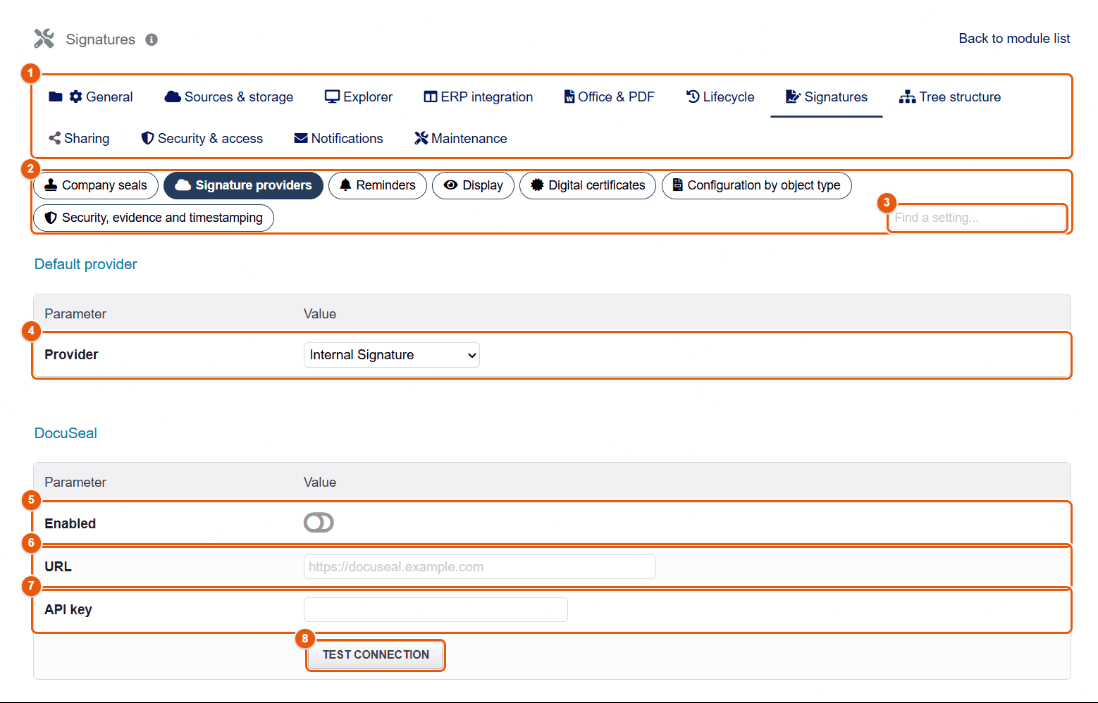Click the document icon in Configuration by object type
Screen dimensions: 1098x703
click(677, 185)
